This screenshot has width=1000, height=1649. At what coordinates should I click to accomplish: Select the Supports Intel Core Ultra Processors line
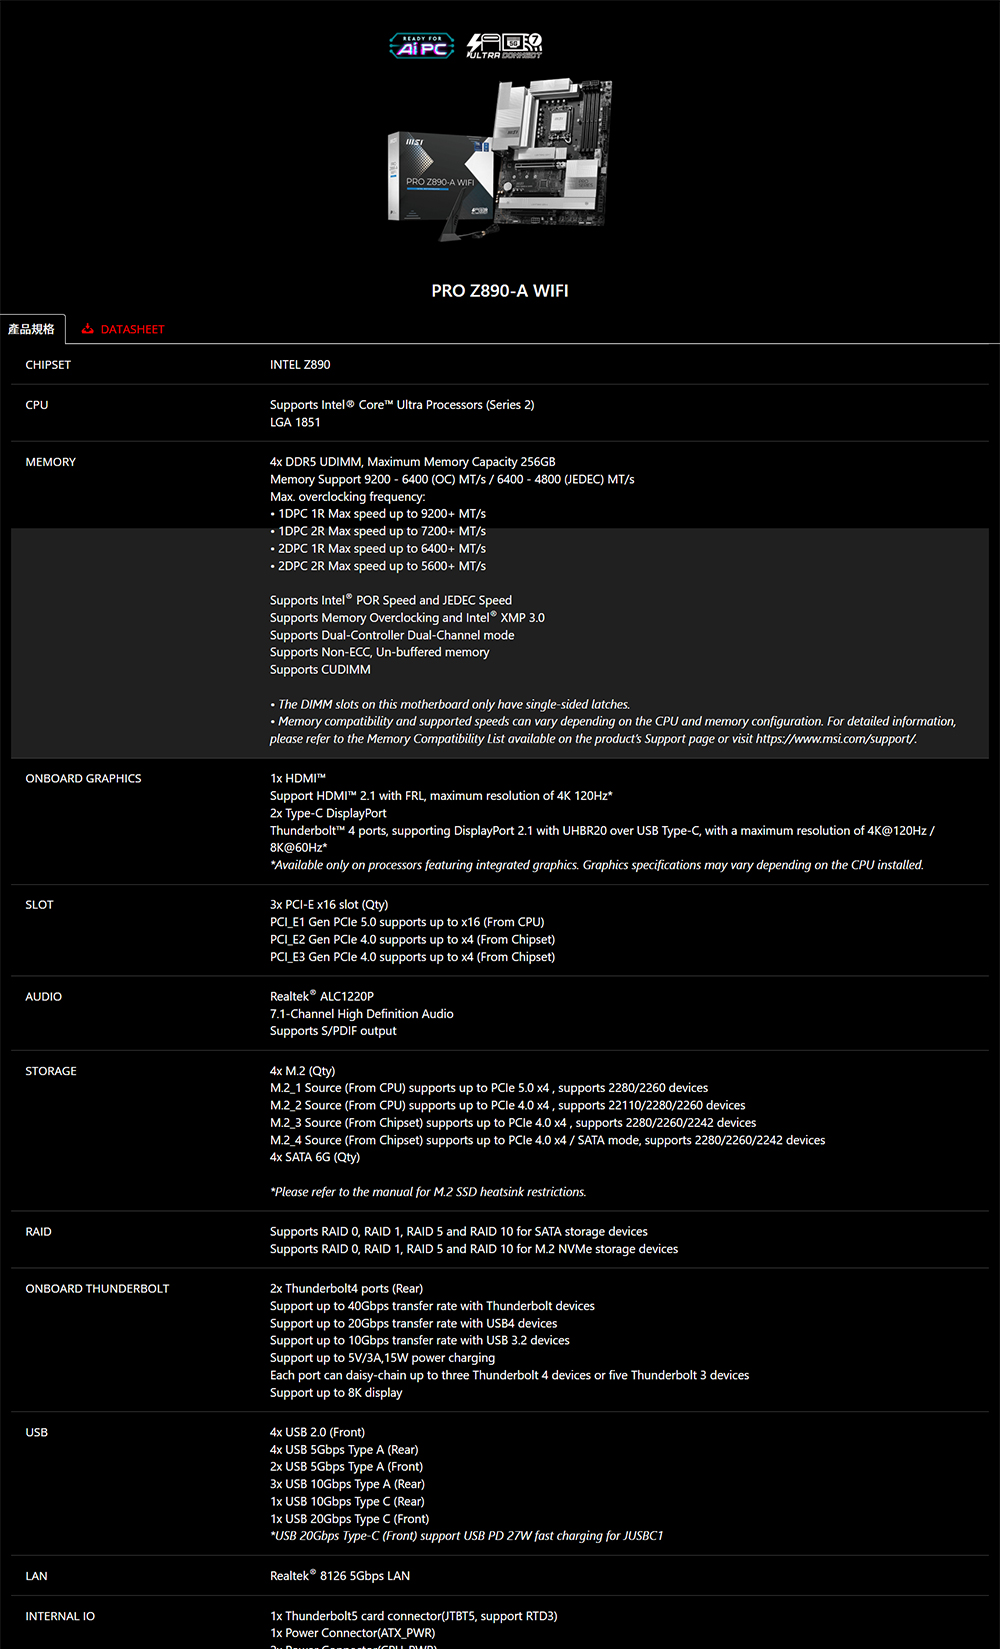point(402,405)
